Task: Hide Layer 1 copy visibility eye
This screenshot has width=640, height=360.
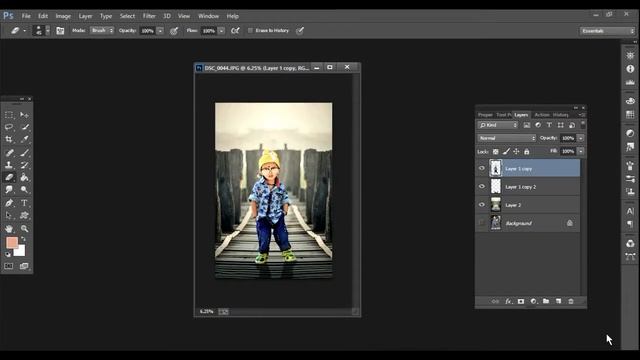Action: pyautogui.click(x=482, y=168)
